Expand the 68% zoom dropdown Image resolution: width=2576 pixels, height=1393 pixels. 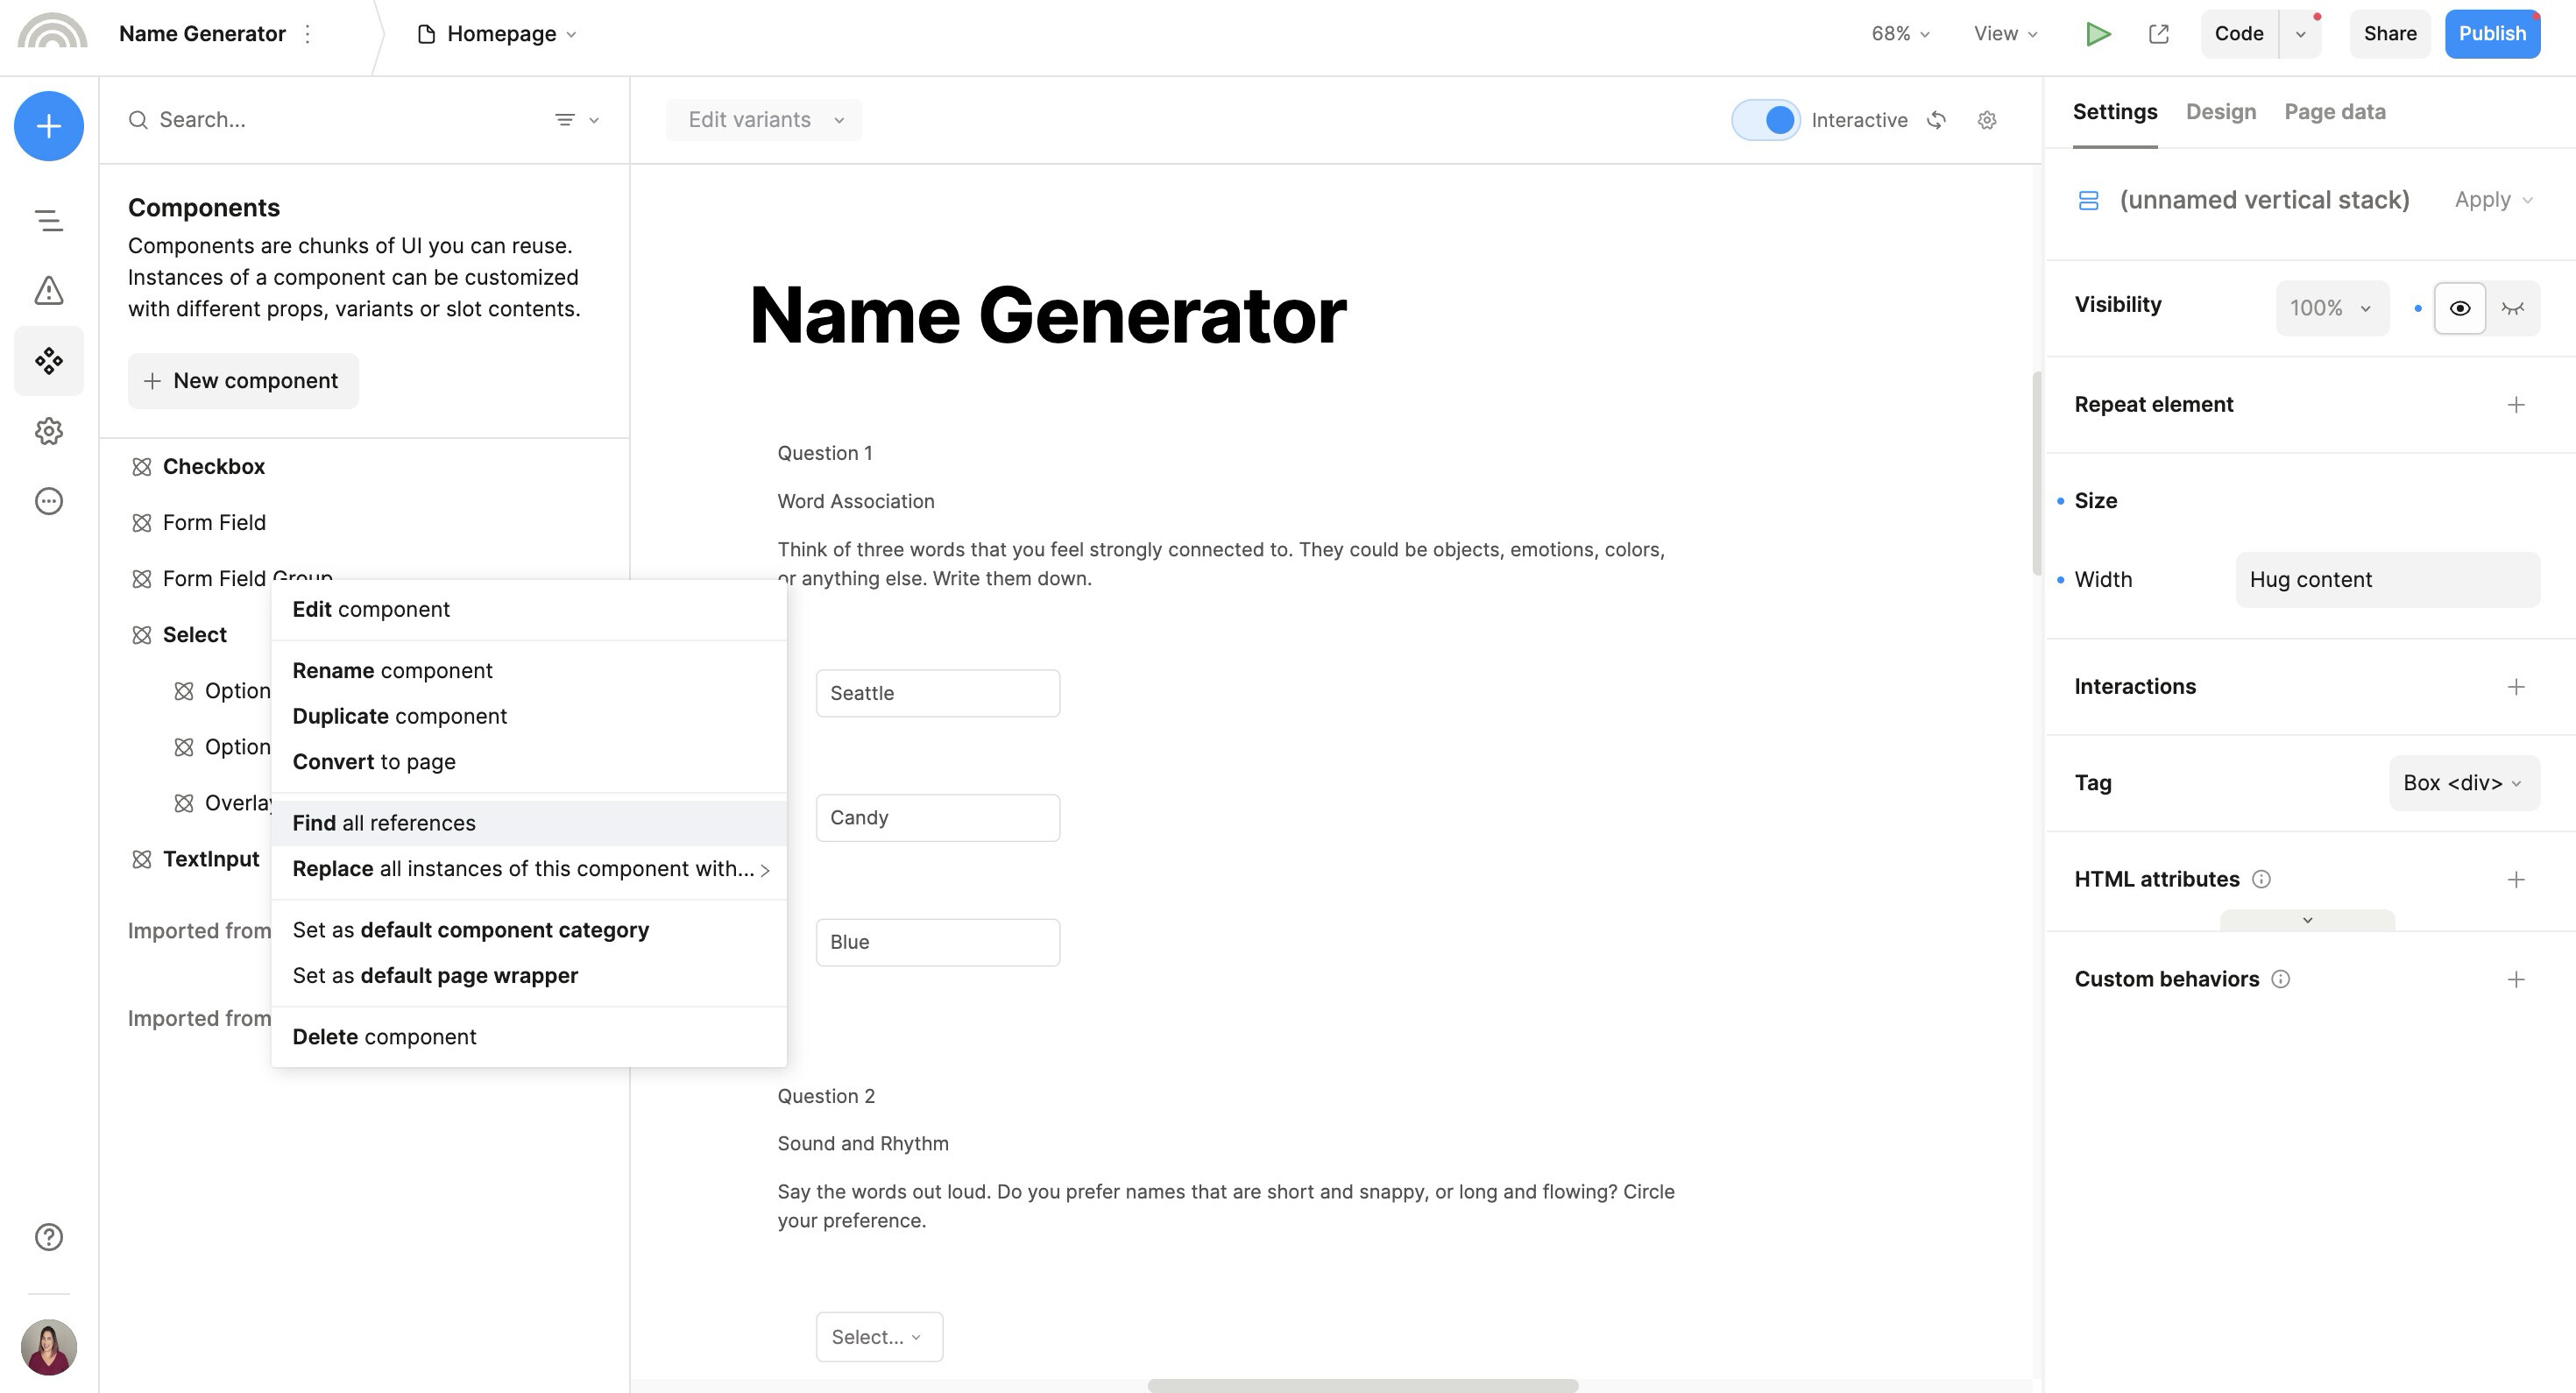click(1899, 34)
